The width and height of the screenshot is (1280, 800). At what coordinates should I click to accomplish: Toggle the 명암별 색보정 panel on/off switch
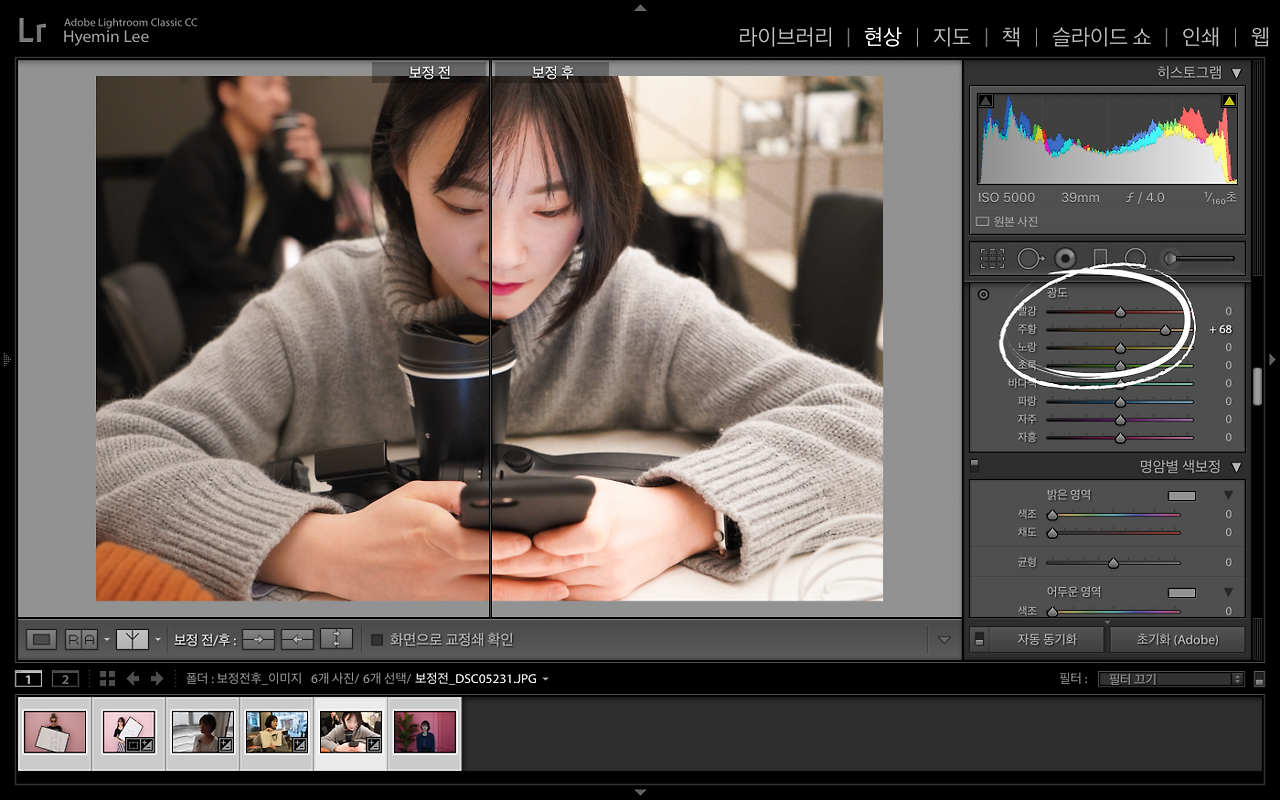[975, 465]
